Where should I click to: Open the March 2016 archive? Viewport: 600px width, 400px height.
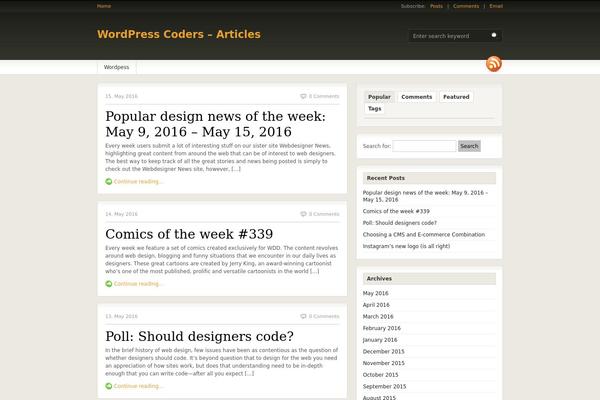[x=378, y=317]
